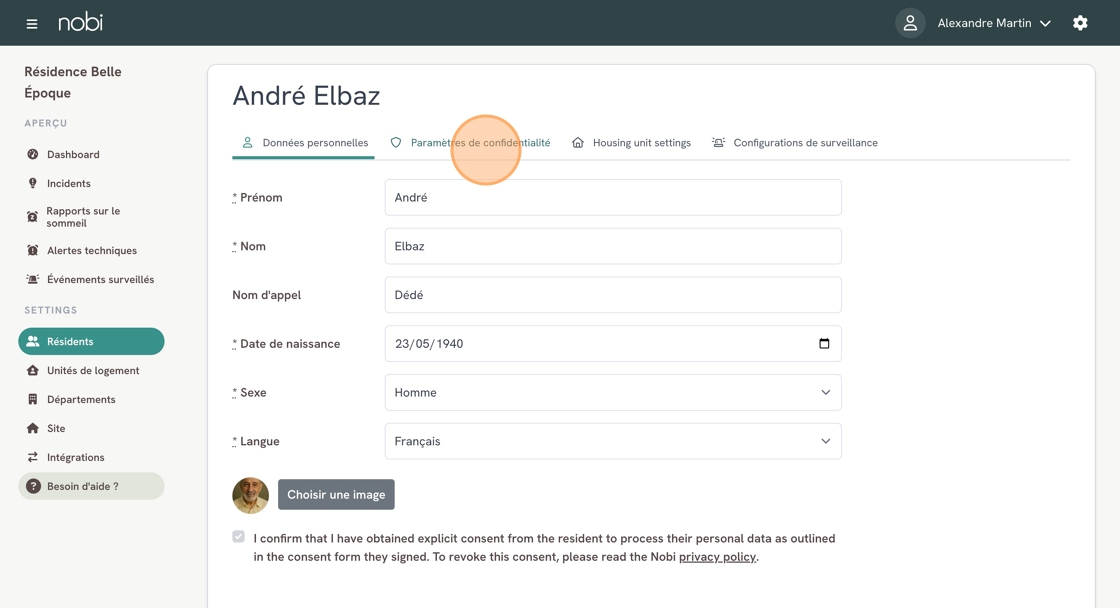
Task: Switch to Housing unit settings tab
Action: (641, 143)
